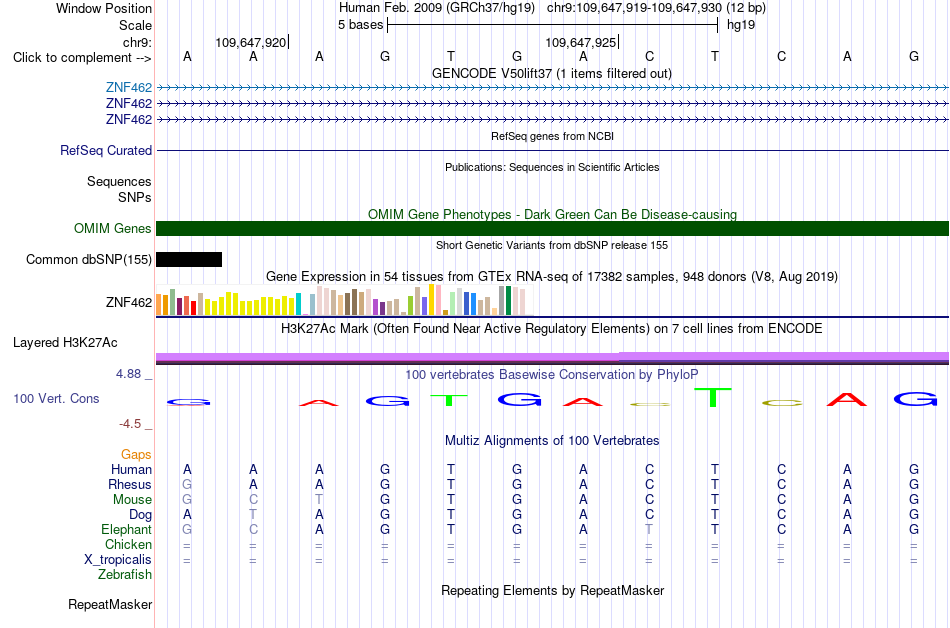
Task: Select the 'X_tropicalis' species row label
Action: click(x=118, y=560)
